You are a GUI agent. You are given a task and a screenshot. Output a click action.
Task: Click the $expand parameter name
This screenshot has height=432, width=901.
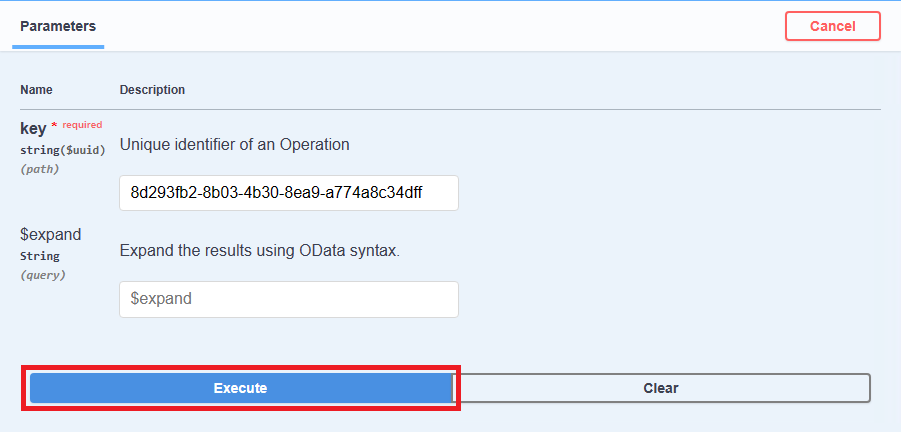(50, 234)
